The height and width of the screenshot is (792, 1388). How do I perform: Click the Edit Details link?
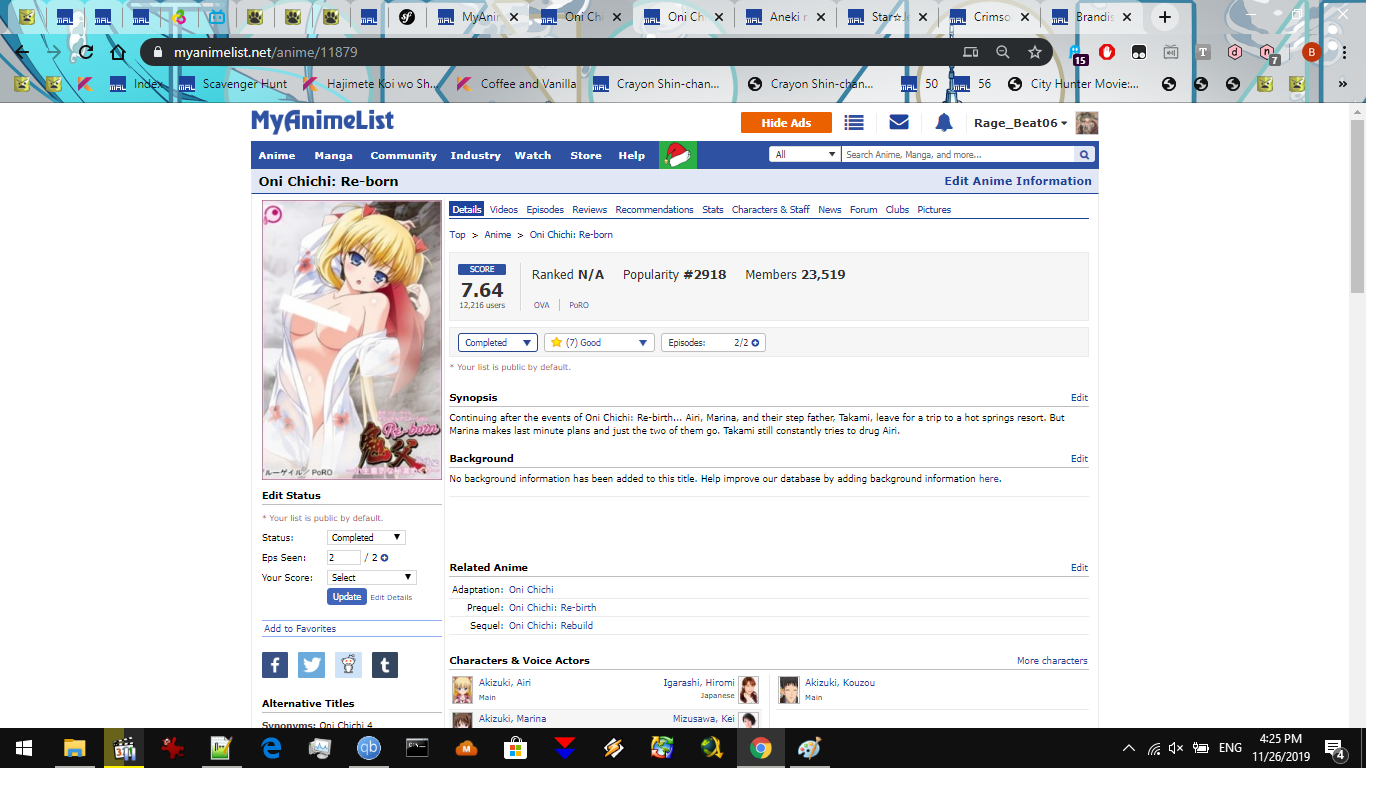[x=391, y=597]
